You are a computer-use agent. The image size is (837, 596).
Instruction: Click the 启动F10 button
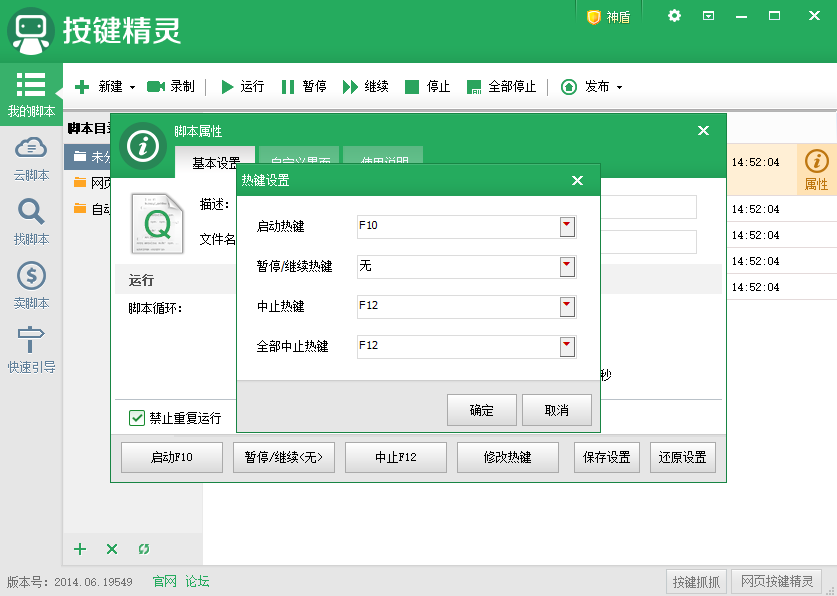click(x=172, y=457)
